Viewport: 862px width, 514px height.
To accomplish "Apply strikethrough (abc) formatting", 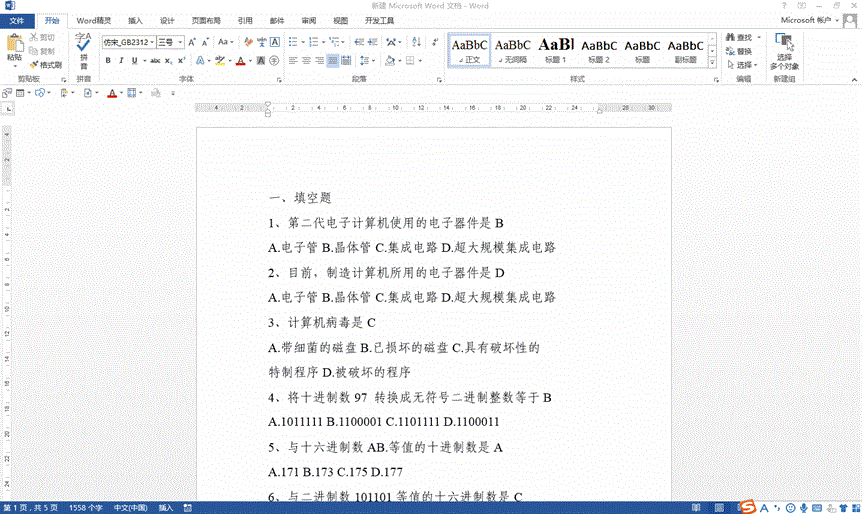I will click(154, 61).
